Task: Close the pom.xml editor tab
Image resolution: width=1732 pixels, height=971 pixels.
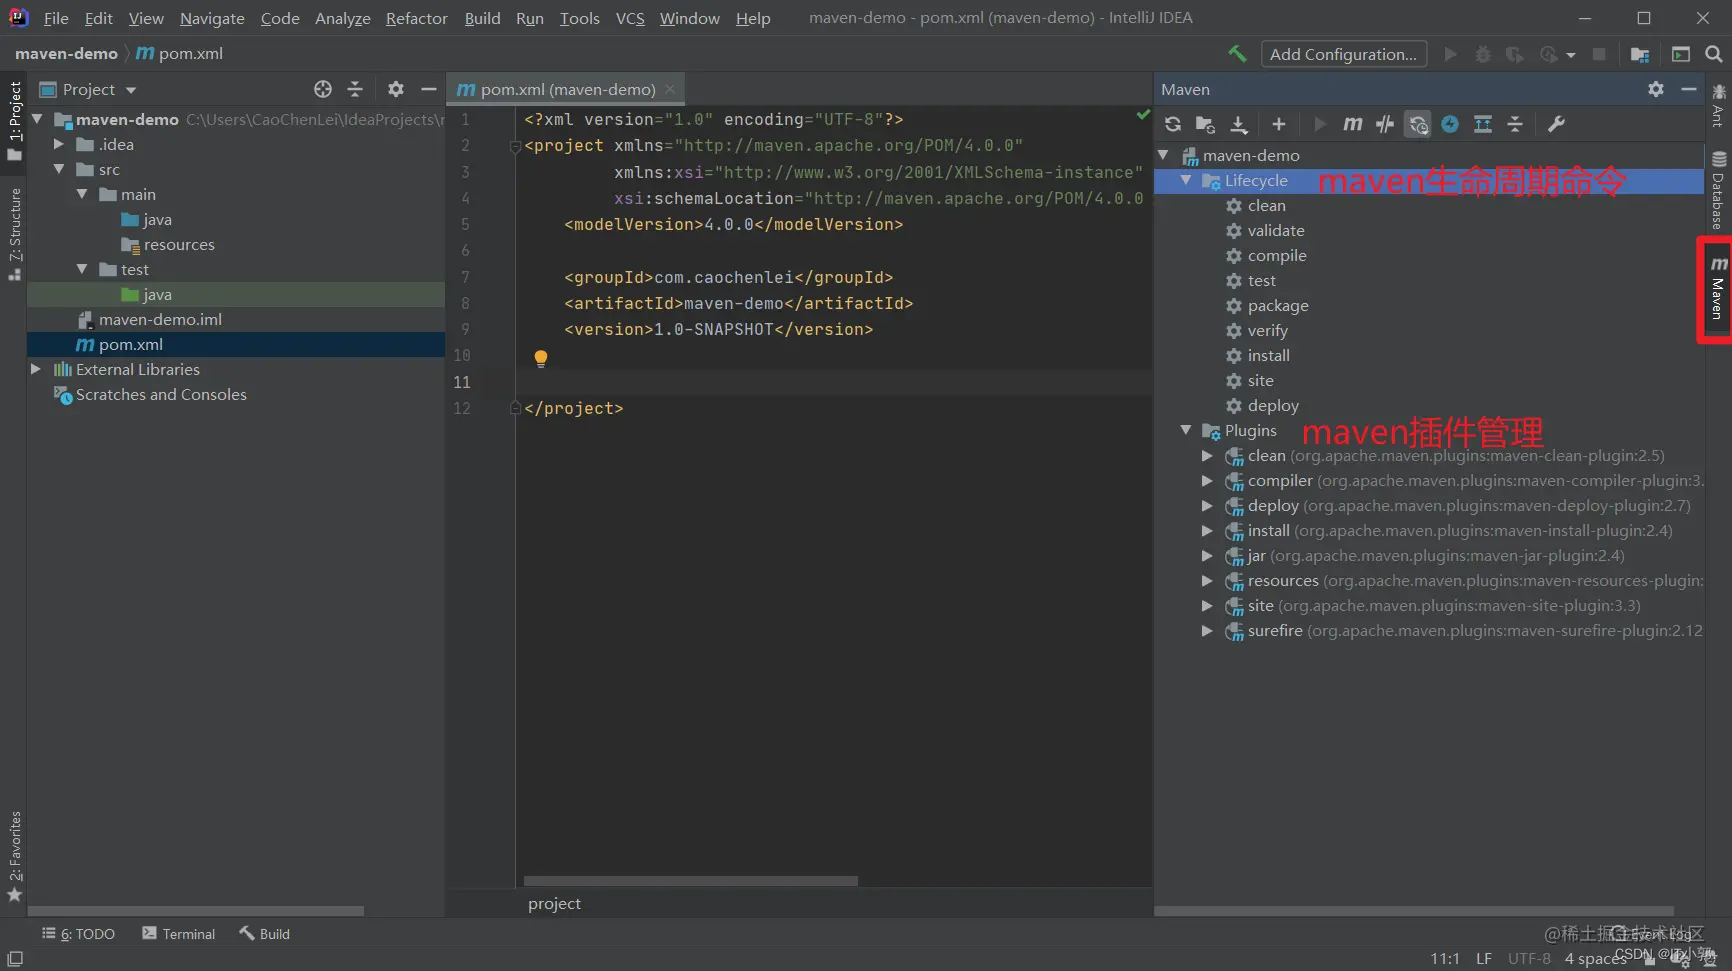Action: pyautogui.click(x=670, y=89)
